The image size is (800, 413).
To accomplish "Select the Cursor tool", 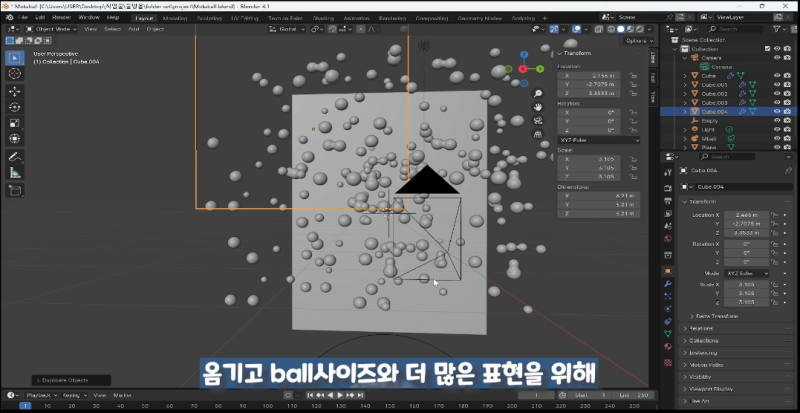I will click(x=15, y=73).
